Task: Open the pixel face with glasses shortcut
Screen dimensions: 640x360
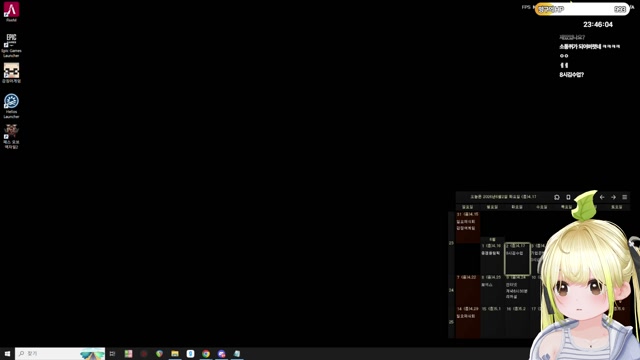Action: click(x=11, y=73)
